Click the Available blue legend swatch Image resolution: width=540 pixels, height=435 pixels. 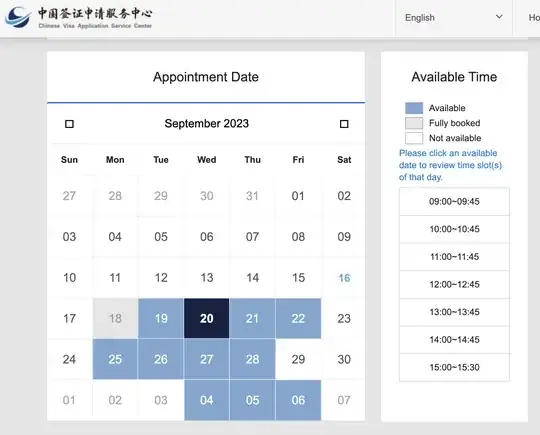coord(414,108)
